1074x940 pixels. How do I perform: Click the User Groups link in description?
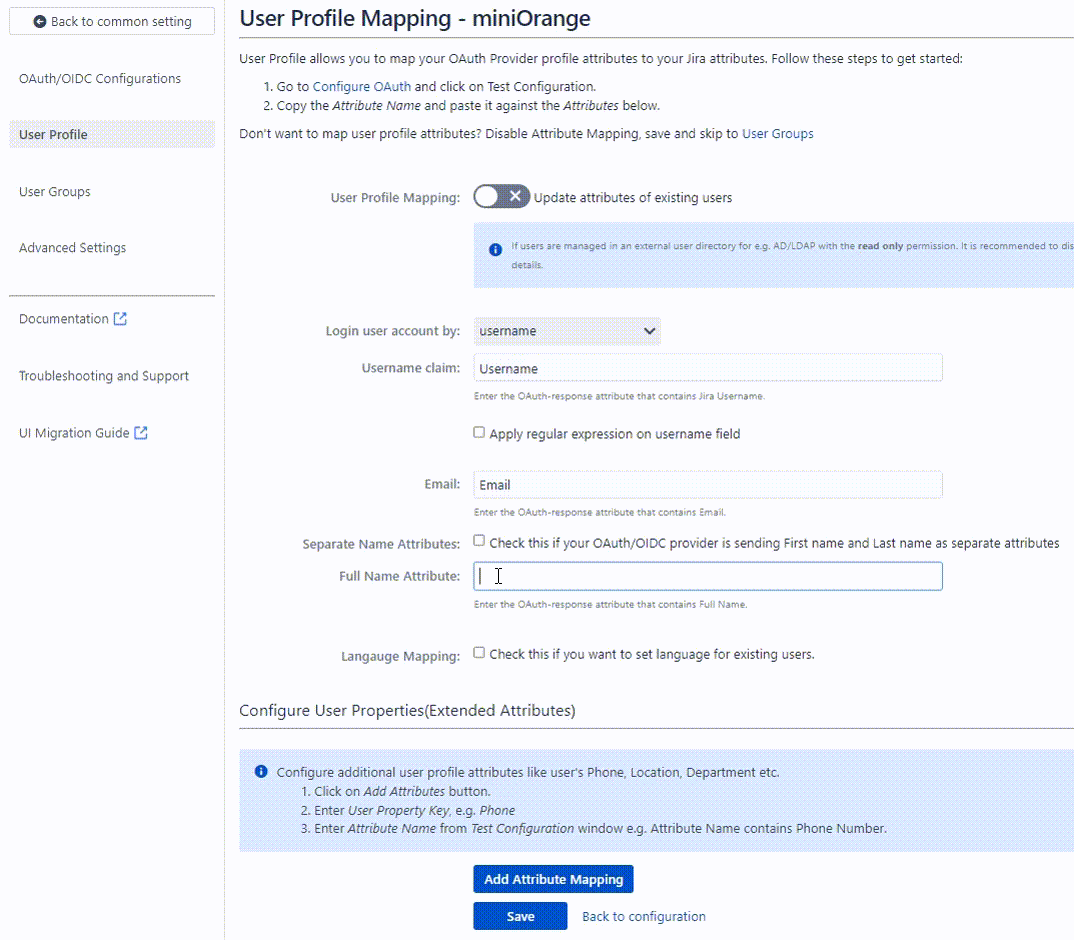point(777,134)
